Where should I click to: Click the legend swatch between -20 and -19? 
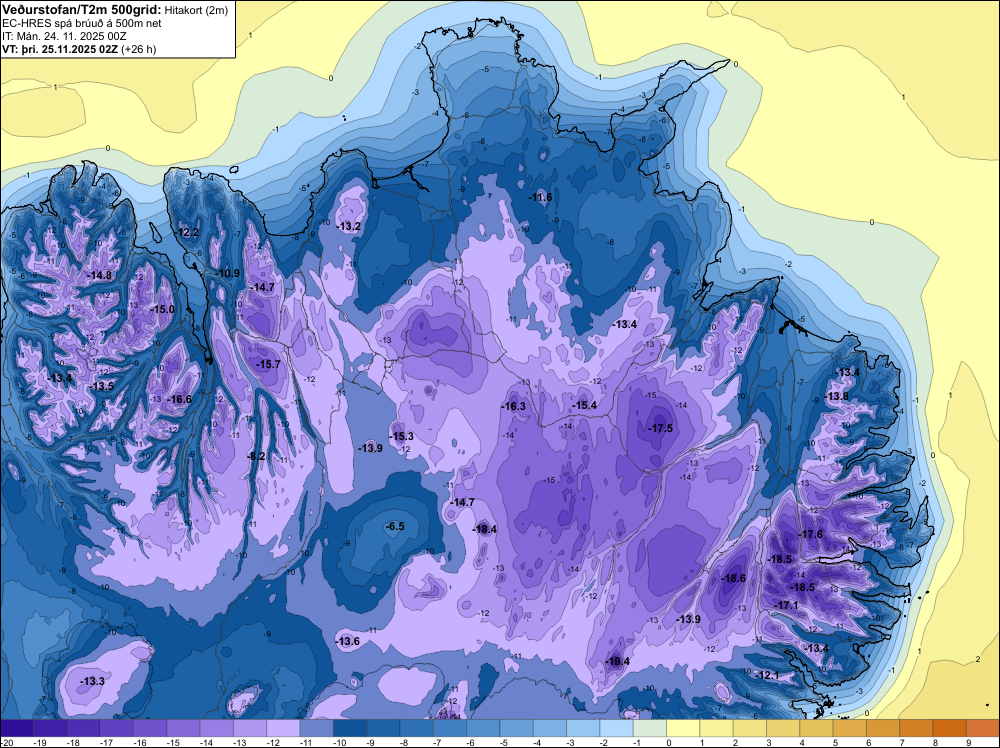click(17, 728)
